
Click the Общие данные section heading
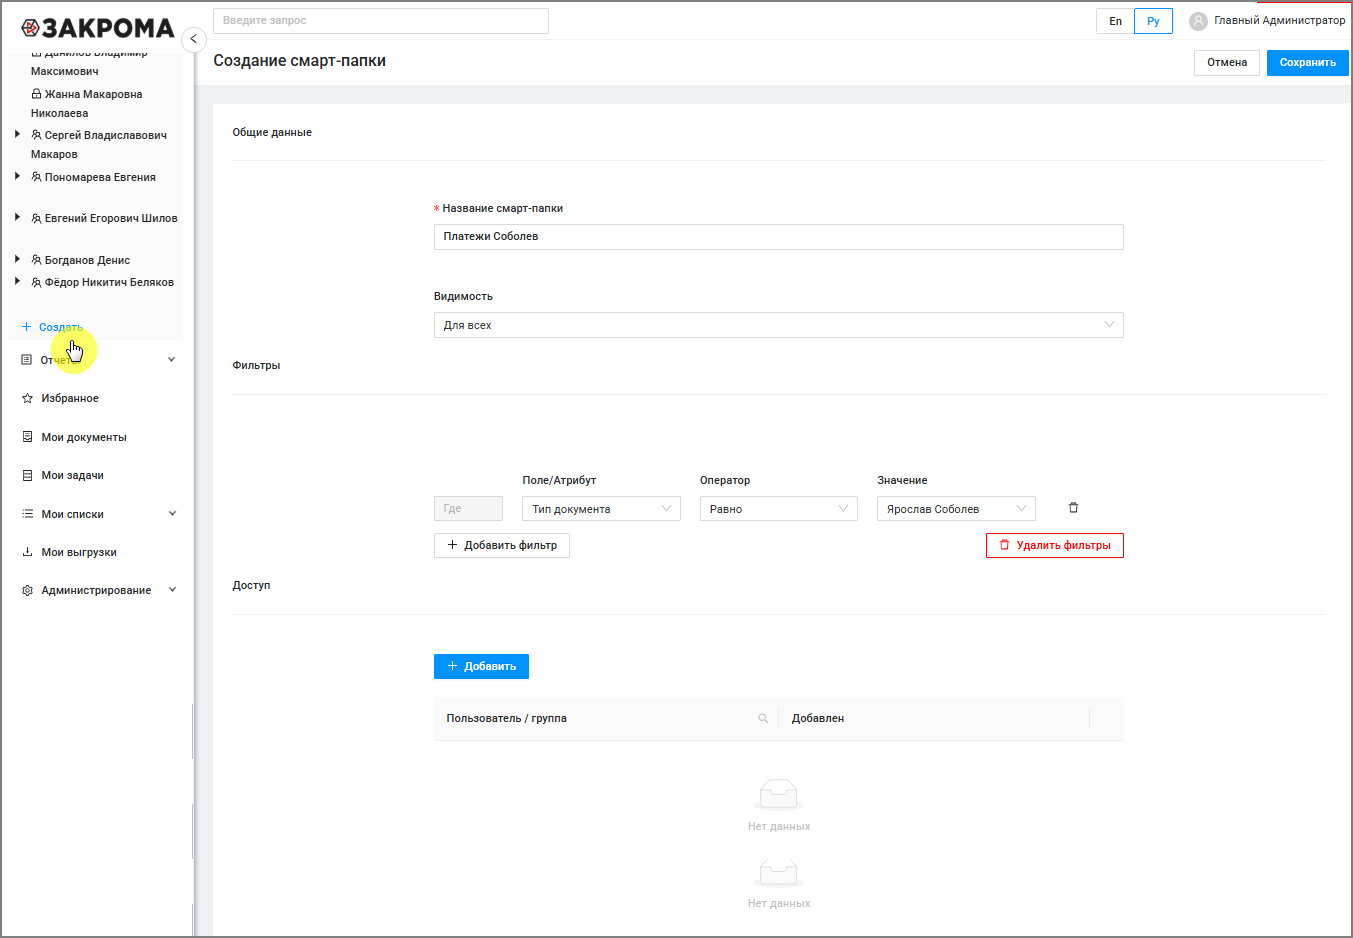[272, 132]
